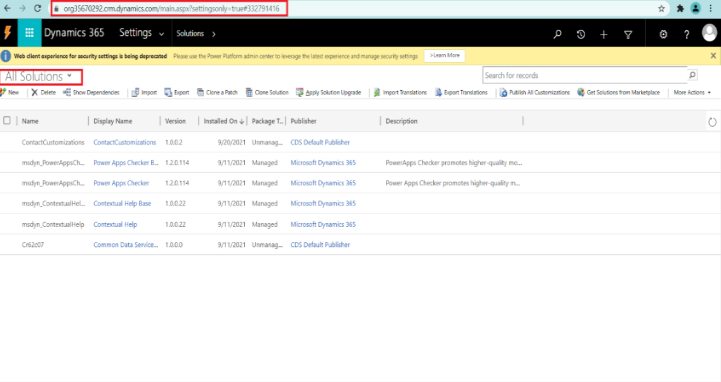Click the info icon in notification banner
Viewport: 721px width, 382px height.
point(6,56)
